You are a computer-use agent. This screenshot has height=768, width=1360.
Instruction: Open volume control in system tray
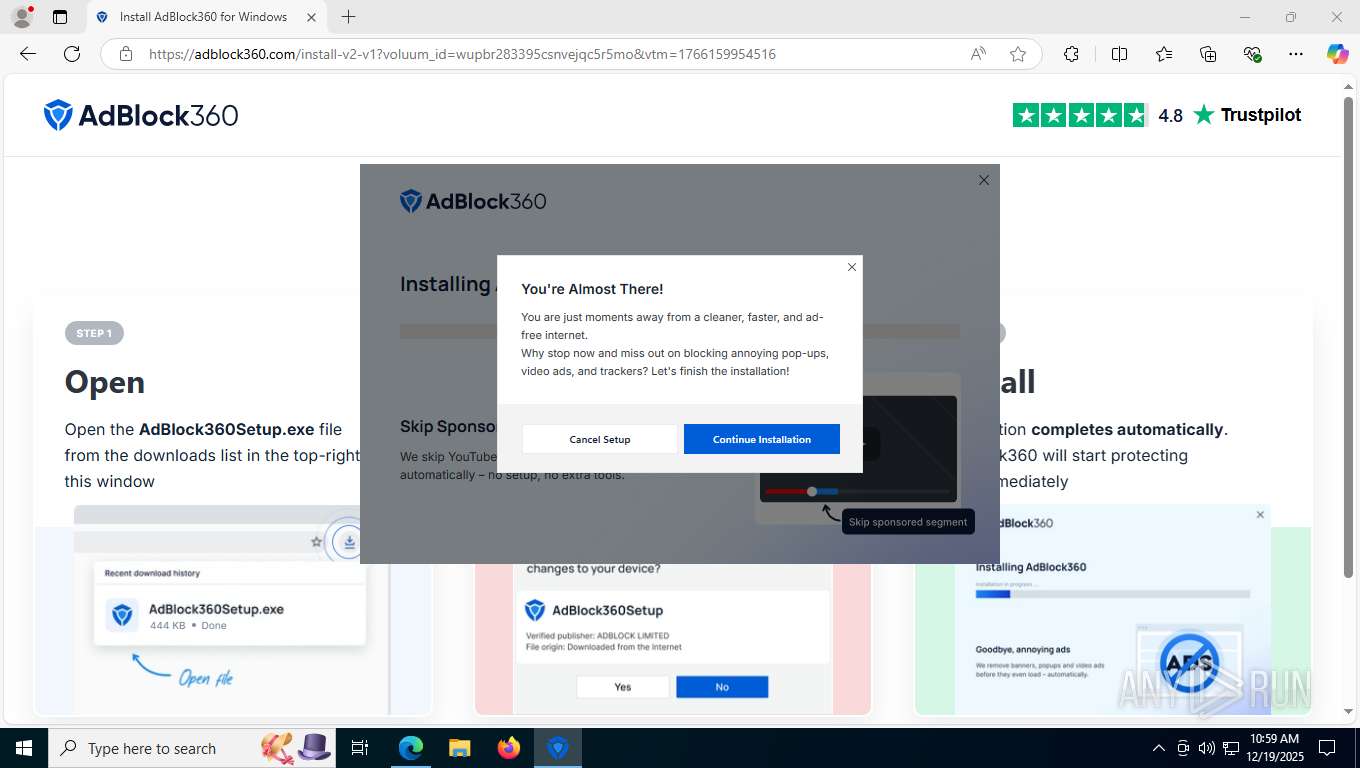[x=1207, y=748]
